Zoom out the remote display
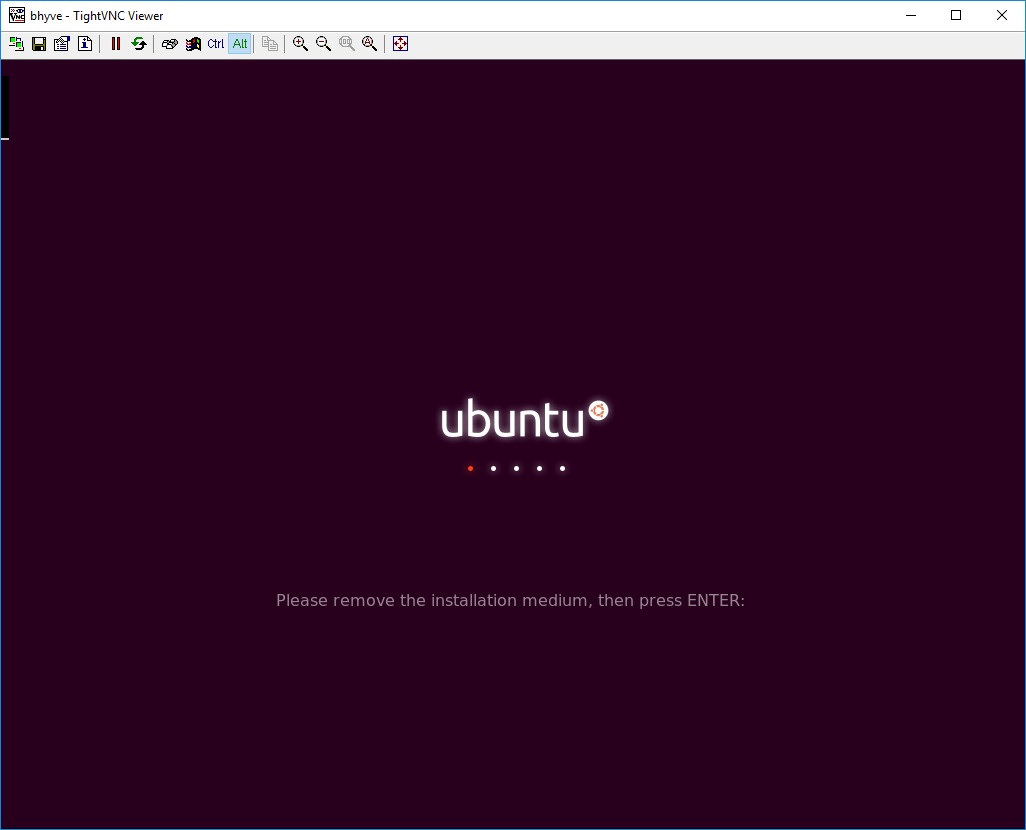Viewport: 1026px width, 830px height. (323, 44)
